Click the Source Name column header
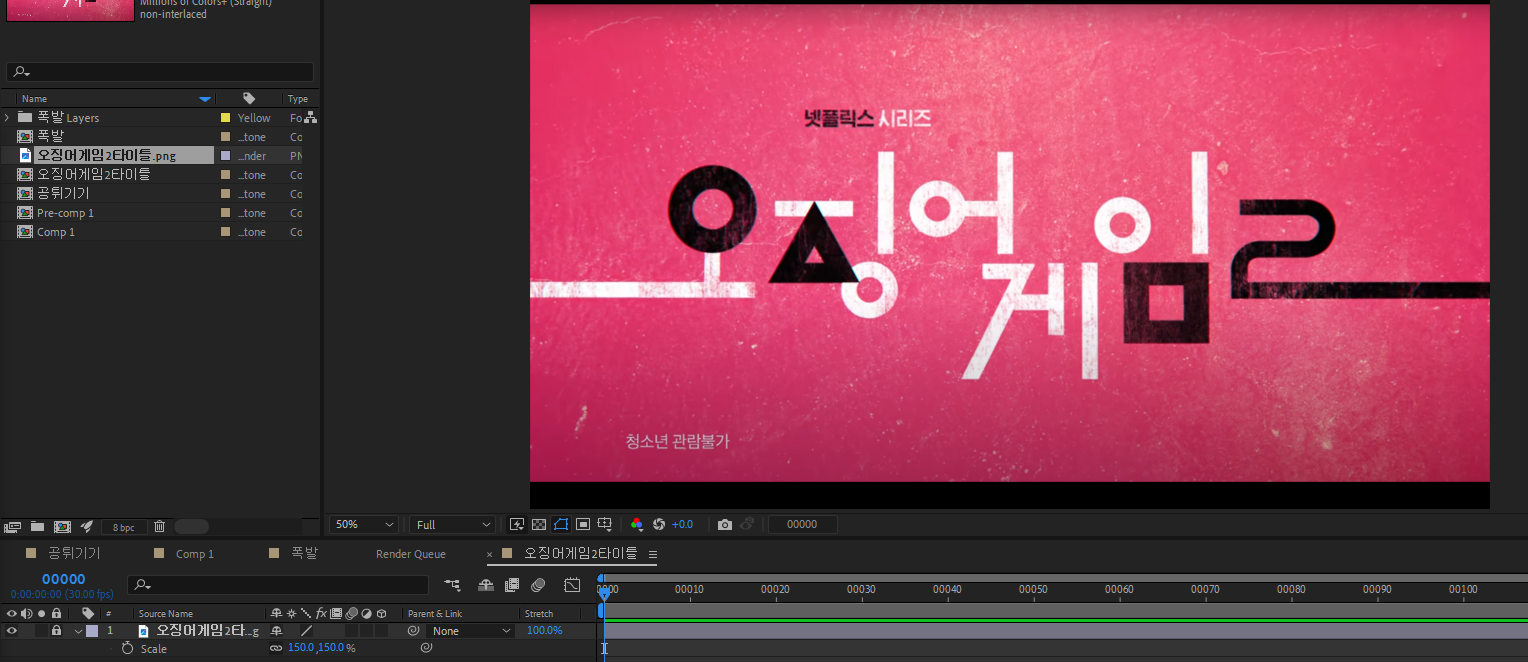This screenshot has width=1528, height=662. [166, 614]
